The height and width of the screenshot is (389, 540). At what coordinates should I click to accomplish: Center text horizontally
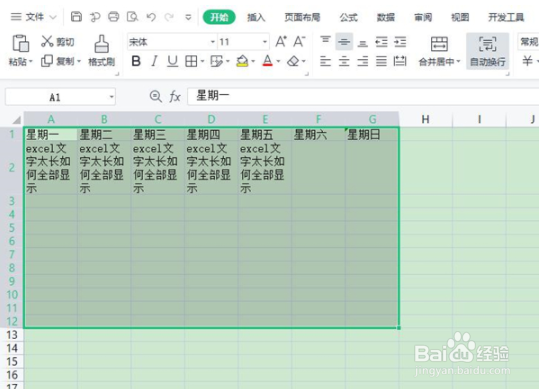click(344, 61)
